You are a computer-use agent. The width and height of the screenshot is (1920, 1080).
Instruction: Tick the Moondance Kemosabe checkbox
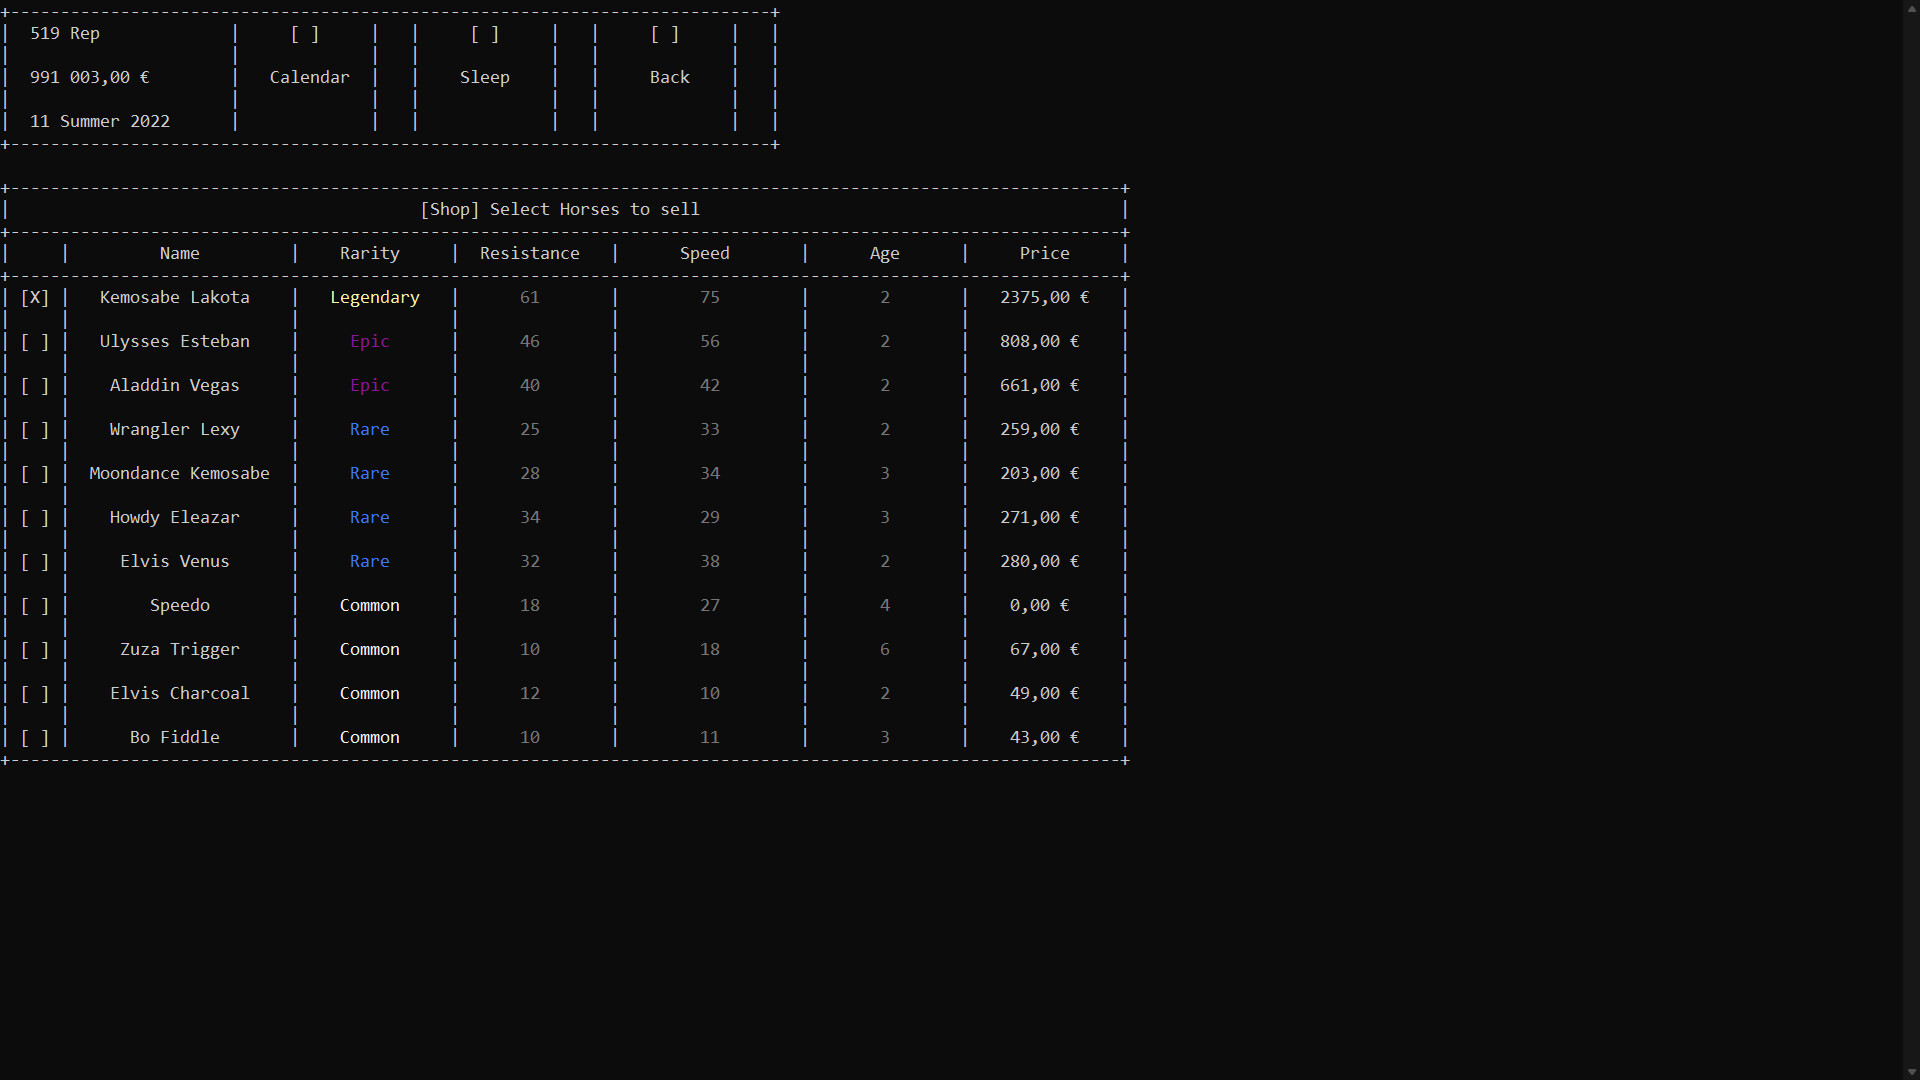[35, 473]
